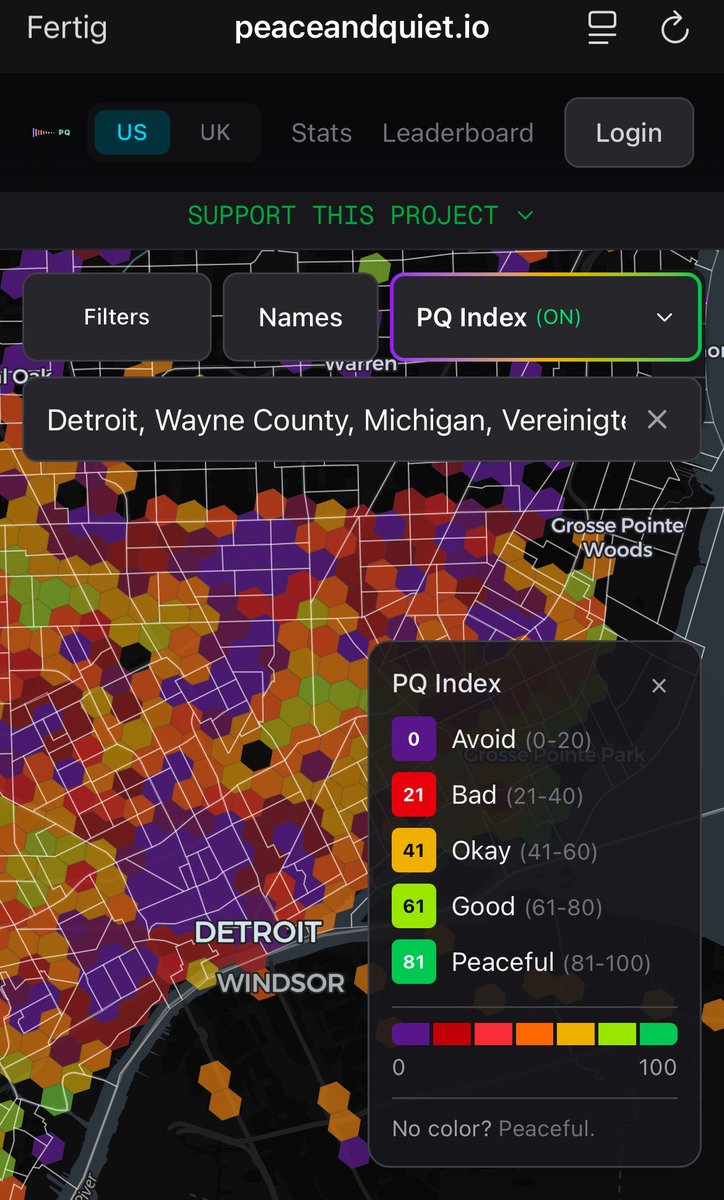The image size is (724, 1200).
Task: Click the Warren map label
Action: (x=361, y=364)
